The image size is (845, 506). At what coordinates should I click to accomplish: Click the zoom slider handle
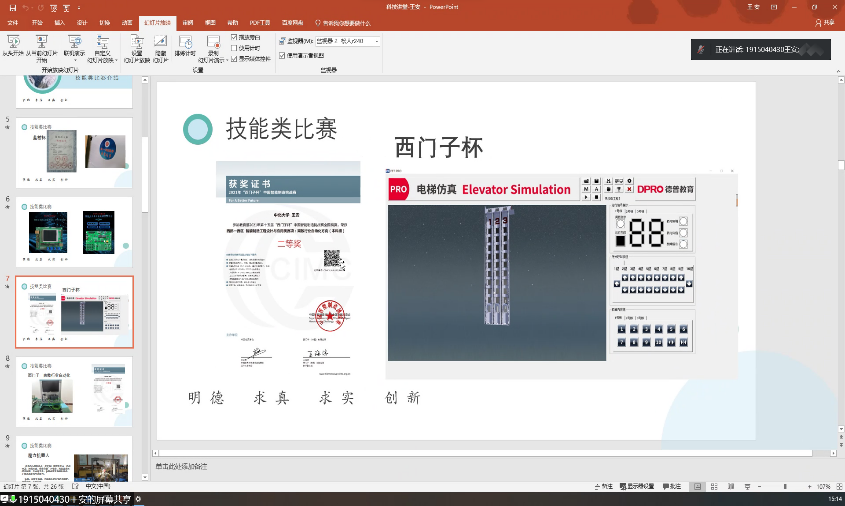785,486
